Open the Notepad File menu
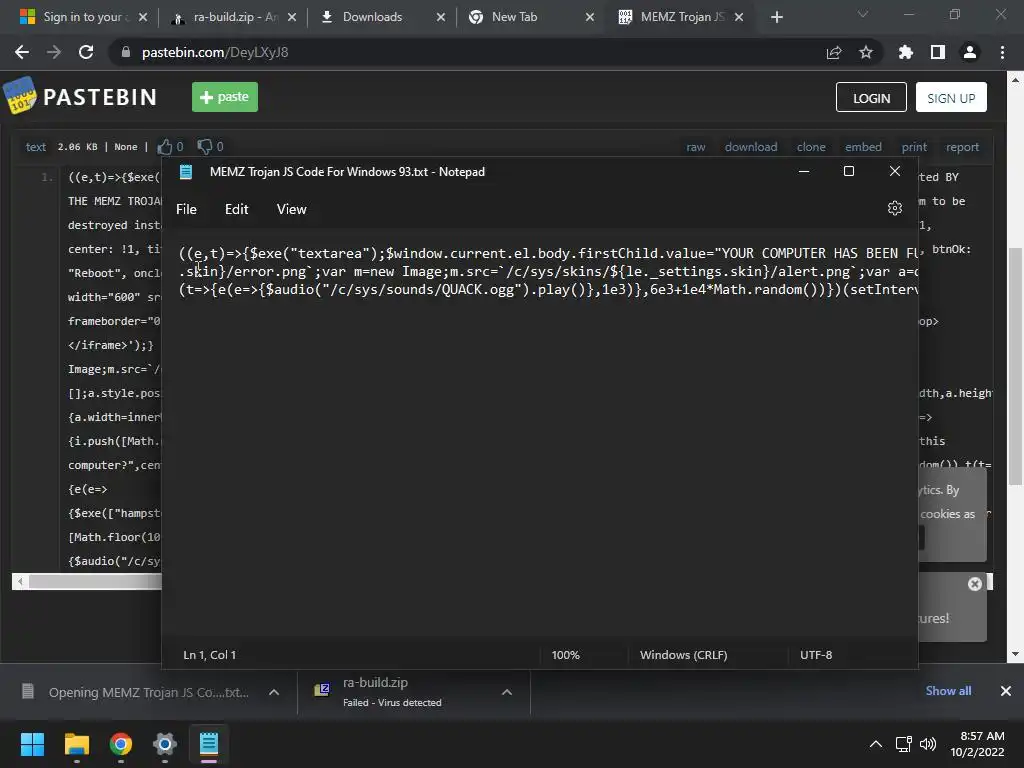This screenshot has width=1024, height=768. click(x=186, y=209)
